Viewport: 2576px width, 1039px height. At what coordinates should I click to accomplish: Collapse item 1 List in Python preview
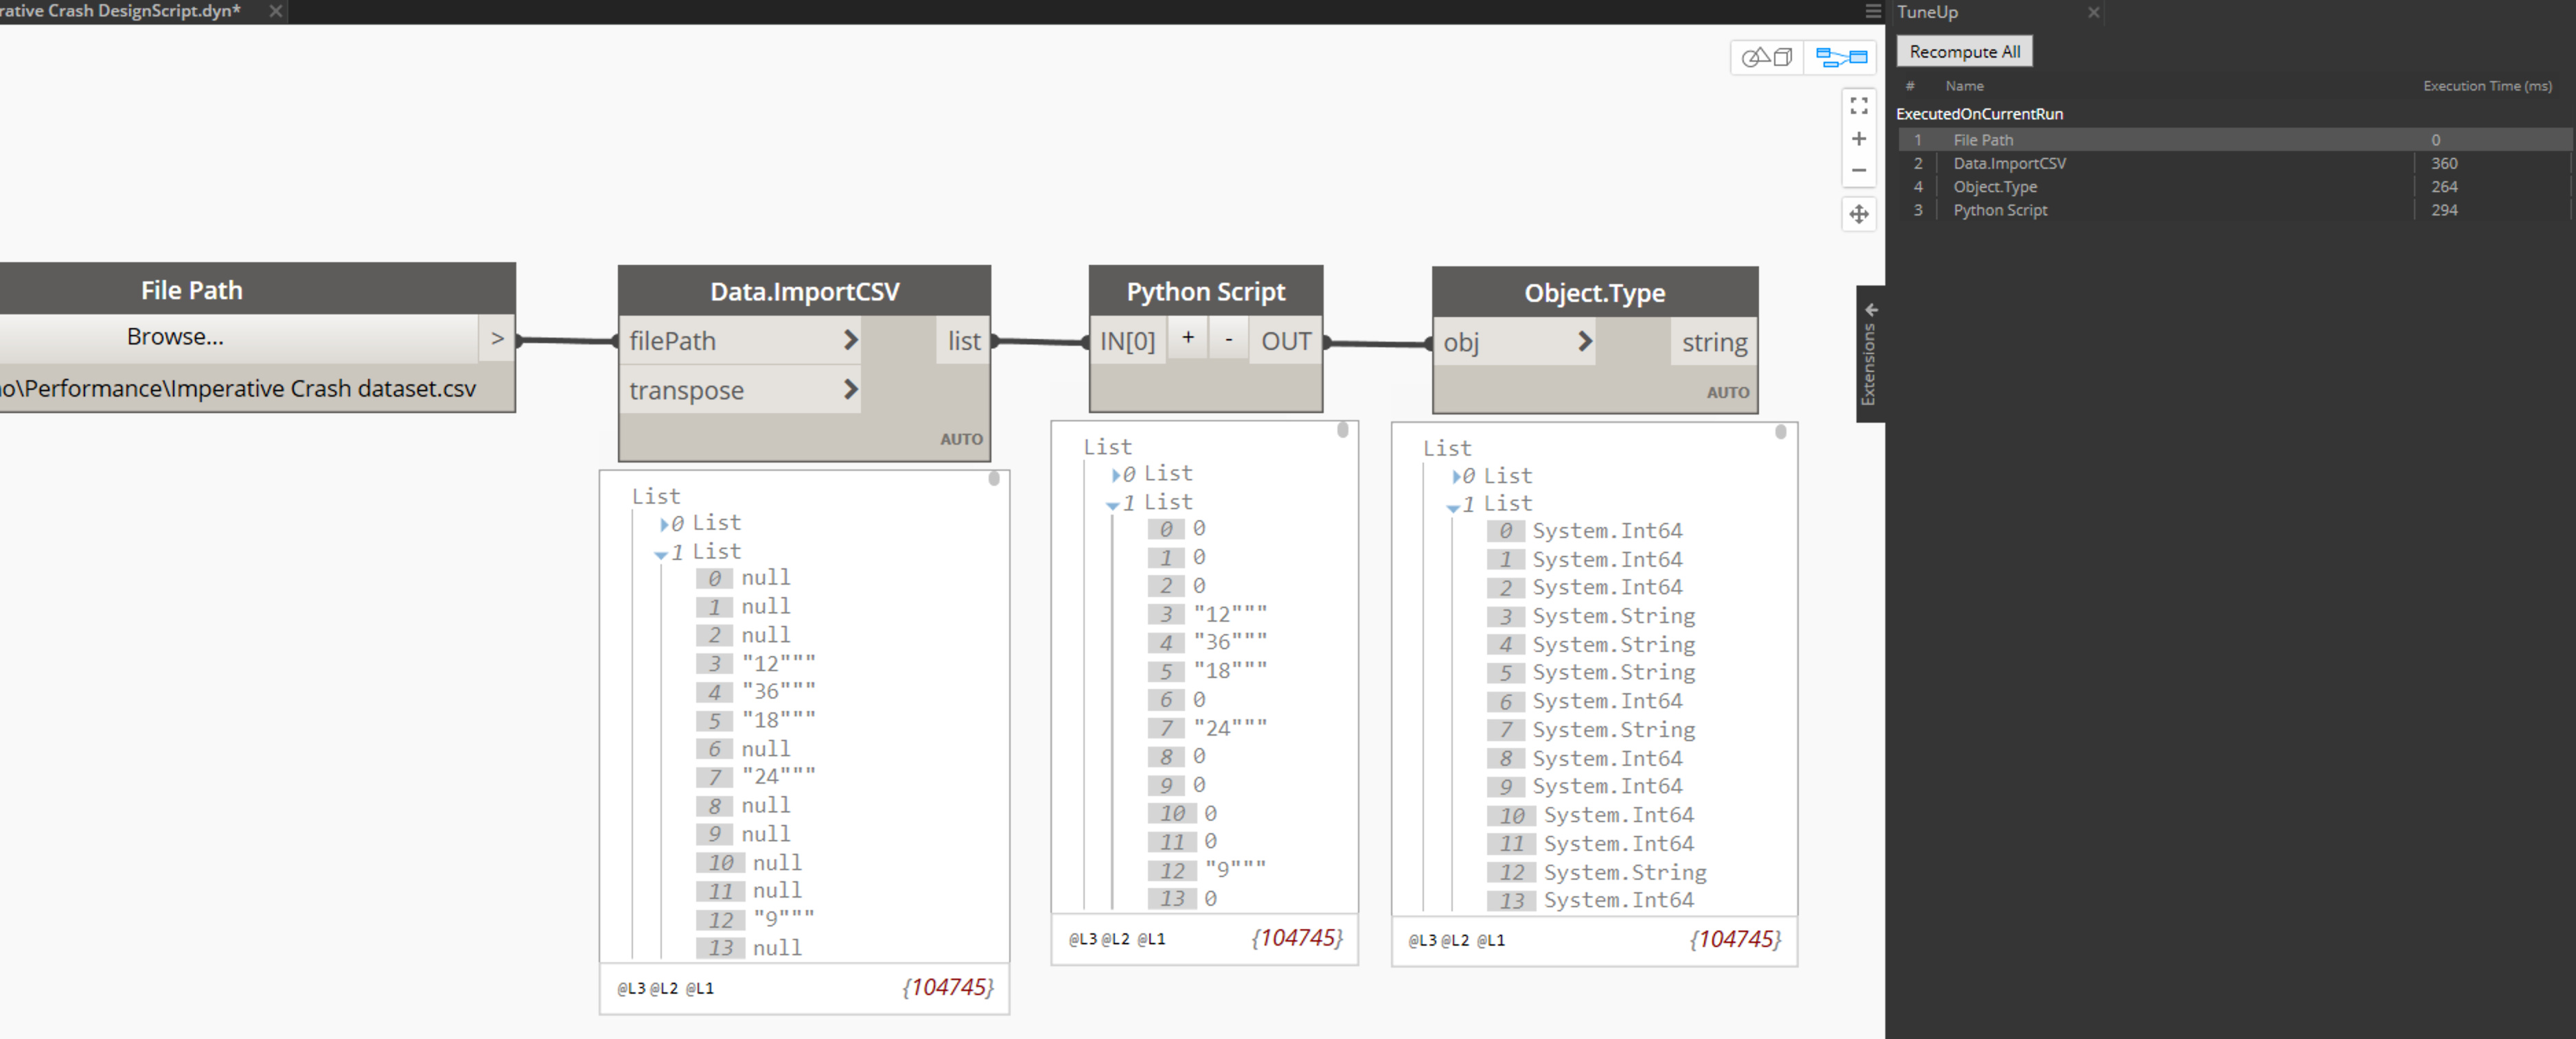(1112, 504)
